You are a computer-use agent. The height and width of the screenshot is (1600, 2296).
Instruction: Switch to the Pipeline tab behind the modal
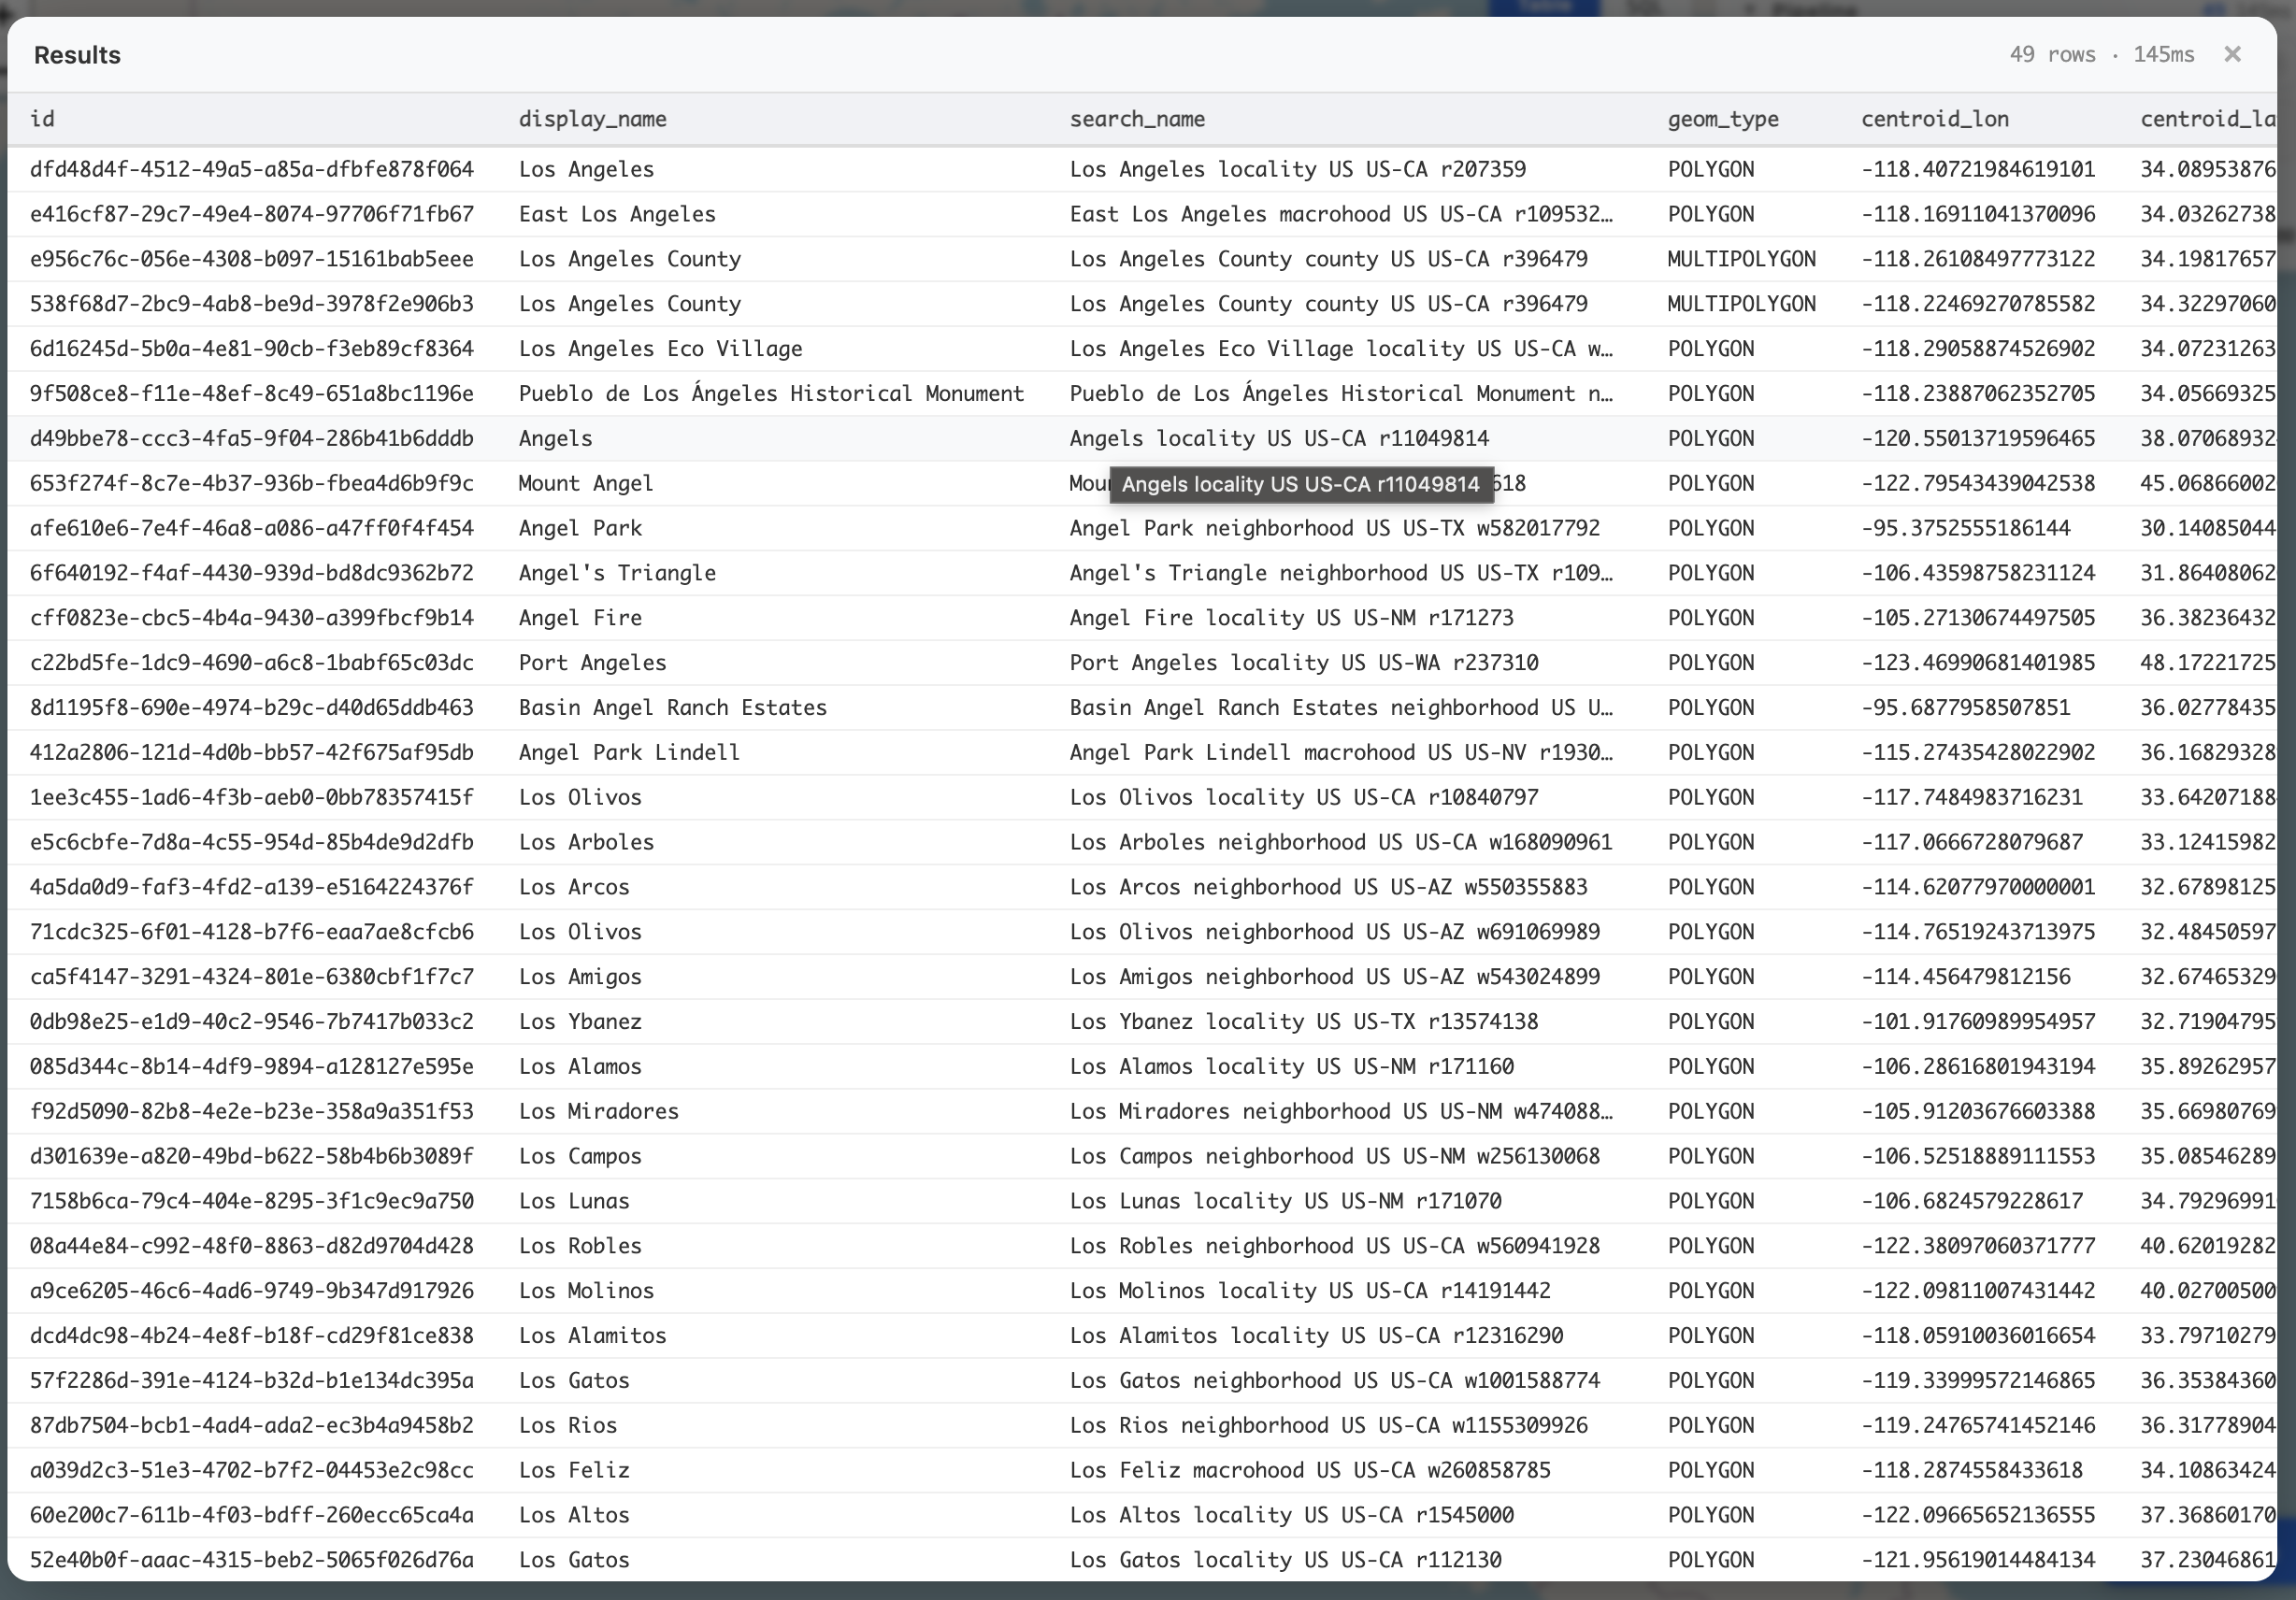click(x=1815, y=10)
